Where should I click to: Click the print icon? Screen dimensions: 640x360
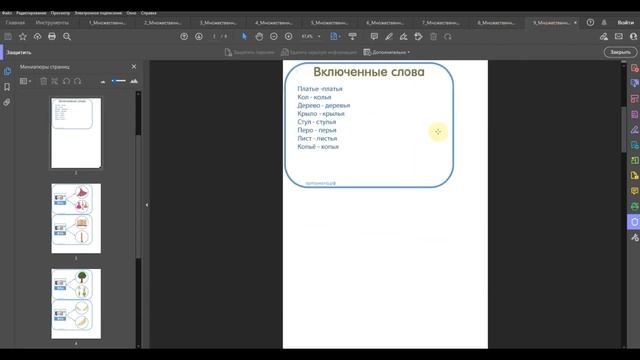52,37
